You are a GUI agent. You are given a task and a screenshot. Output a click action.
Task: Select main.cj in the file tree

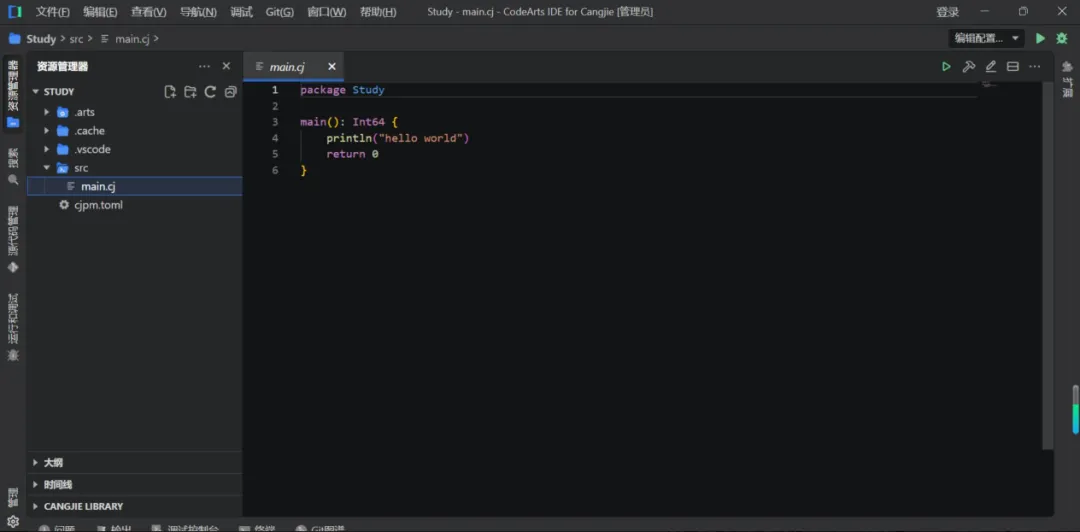pyautogui.click(x=134, y=186)
